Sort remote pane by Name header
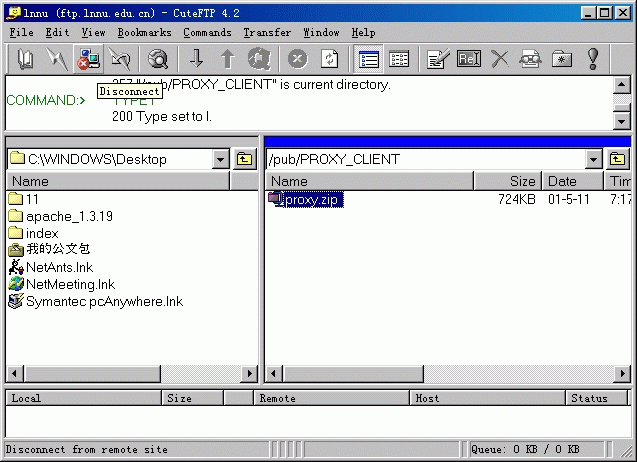The width and height of the screenshot is (637, 462). [369, 181]
